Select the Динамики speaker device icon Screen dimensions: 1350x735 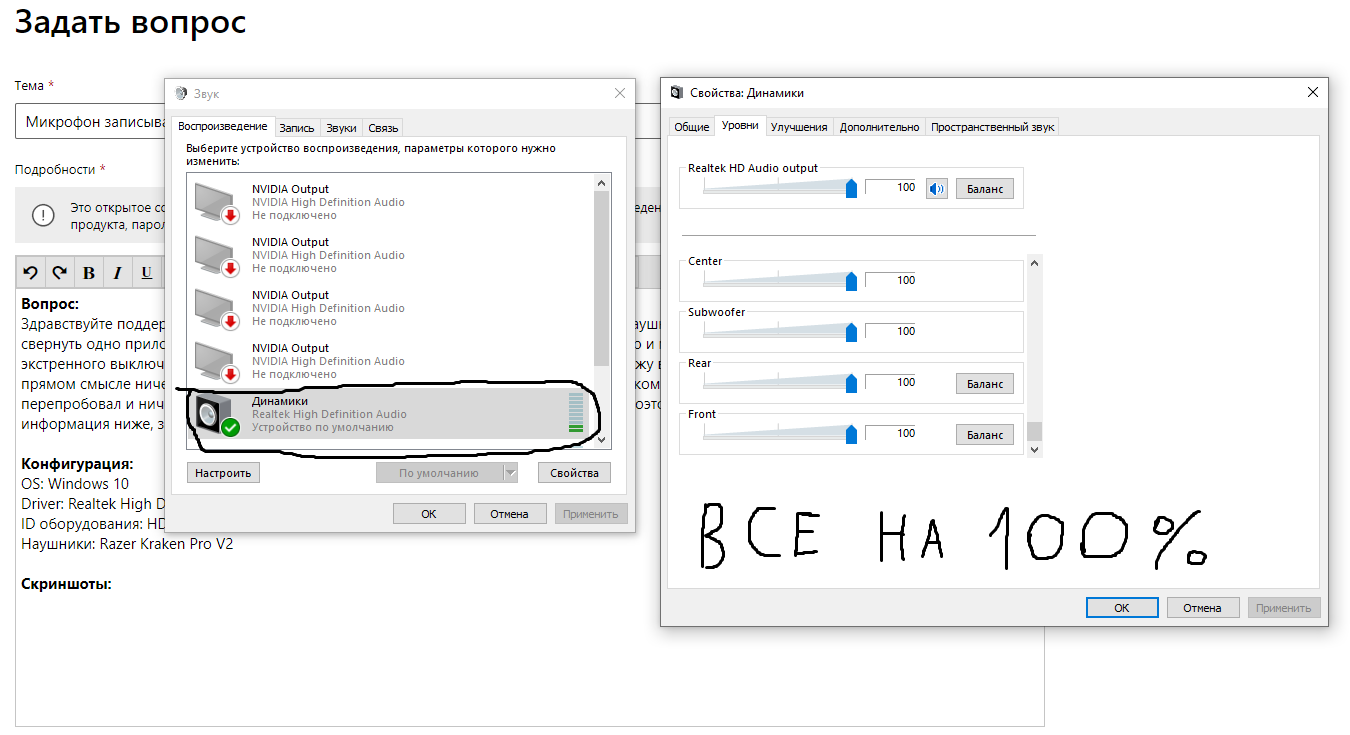(217, 414)
